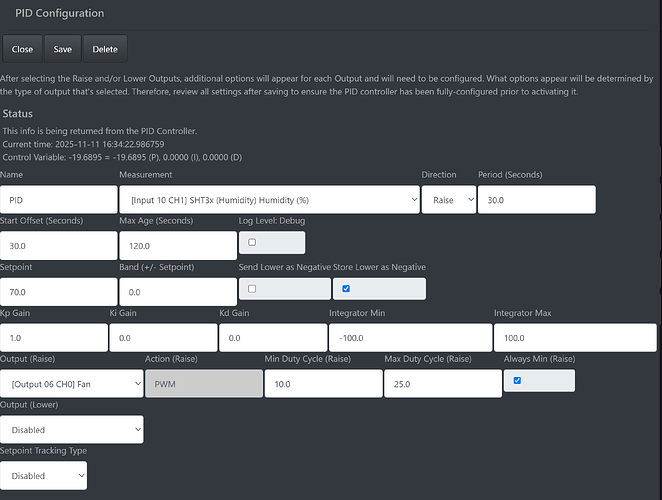662x500 pixels.
Task: Open the Measurement dropdown
Action: click(269, 200)
